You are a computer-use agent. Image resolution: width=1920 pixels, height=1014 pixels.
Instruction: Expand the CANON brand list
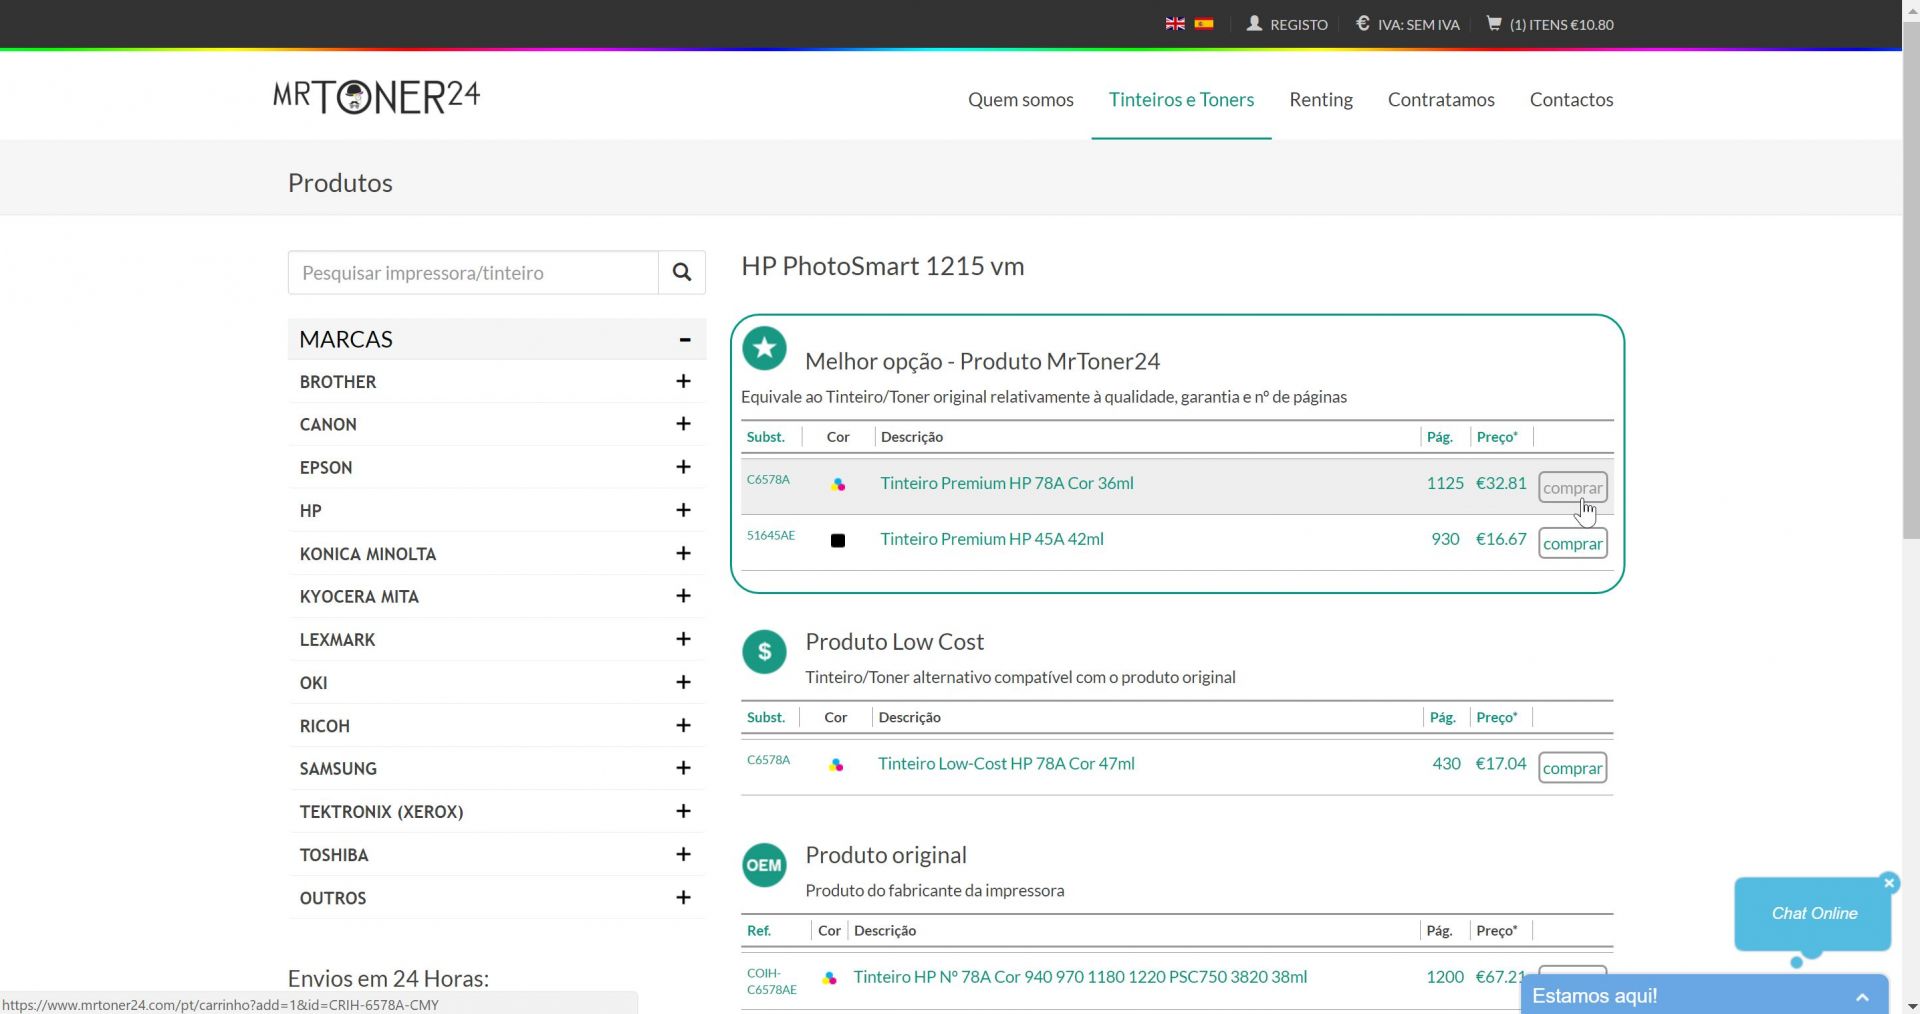(x=683, y=424)
